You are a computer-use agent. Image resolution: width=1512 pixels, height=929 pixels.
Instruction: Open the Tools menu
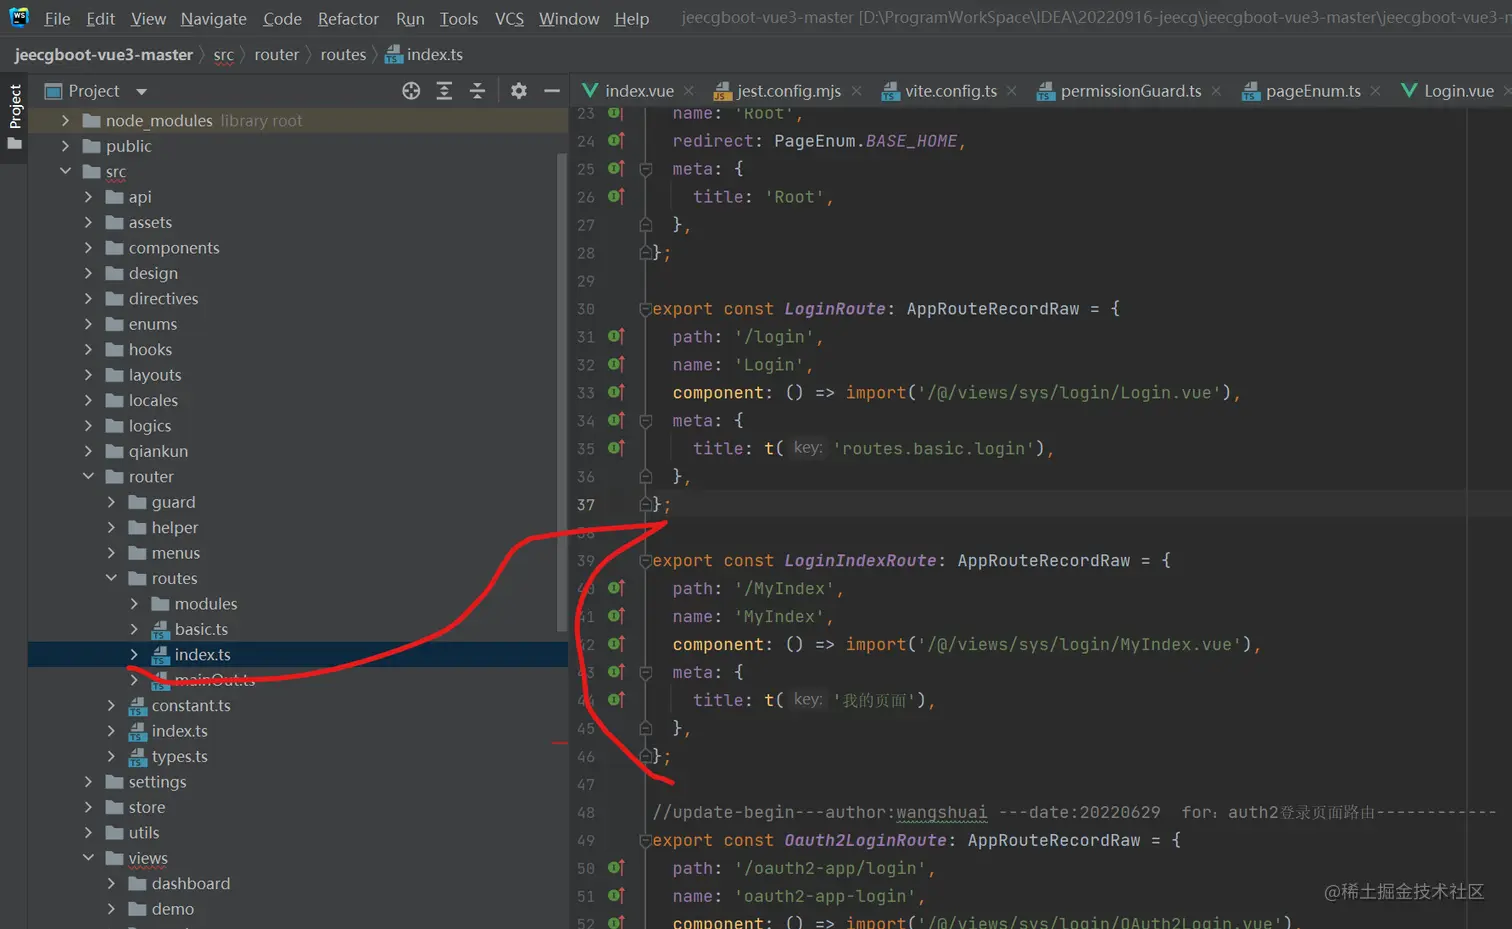pos(458,19)
